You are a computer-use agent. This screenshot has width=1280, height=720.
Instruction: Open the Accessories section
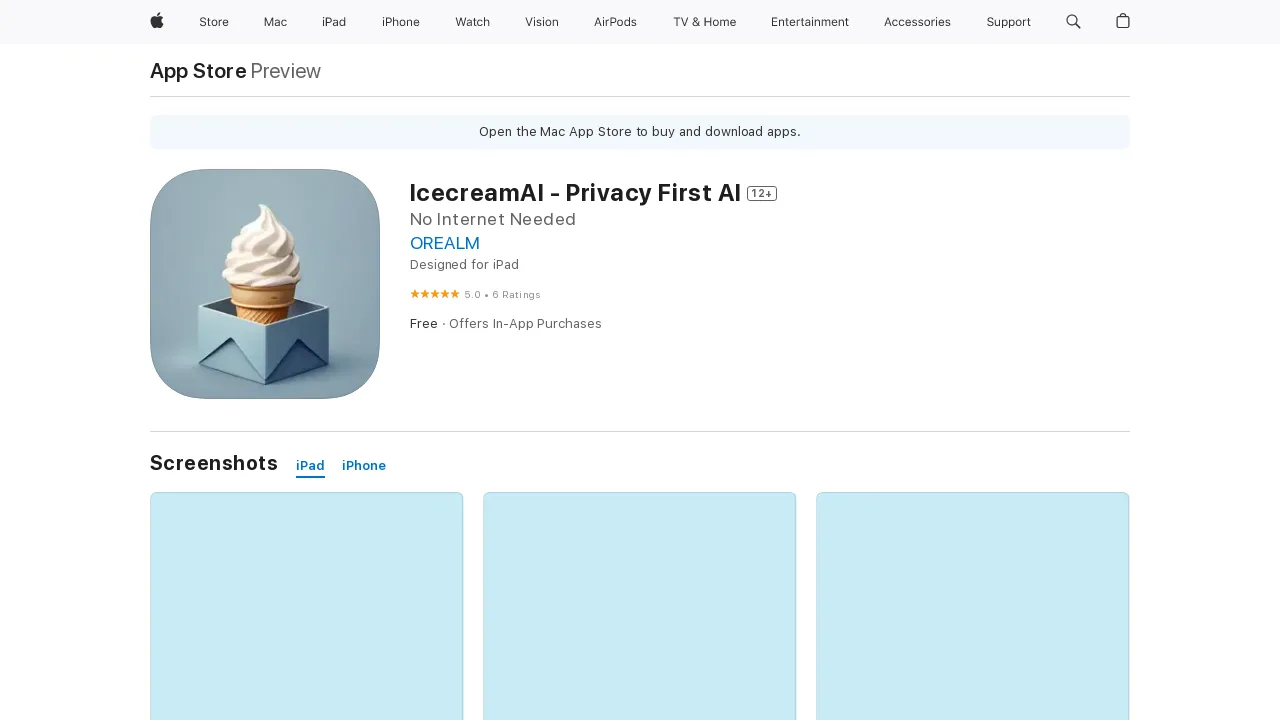[917, 22]
